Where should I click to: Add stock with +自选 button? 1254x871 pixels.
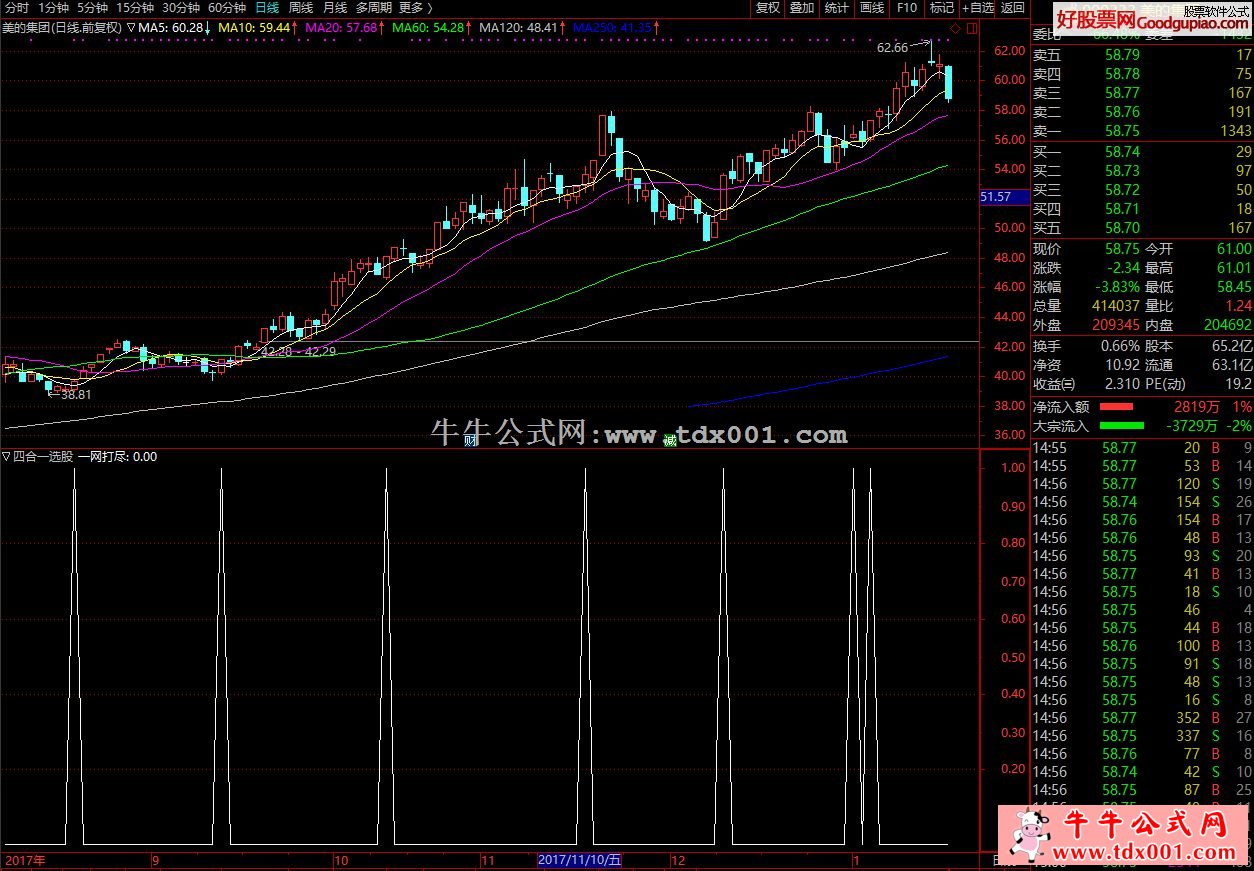pos(977,8)
